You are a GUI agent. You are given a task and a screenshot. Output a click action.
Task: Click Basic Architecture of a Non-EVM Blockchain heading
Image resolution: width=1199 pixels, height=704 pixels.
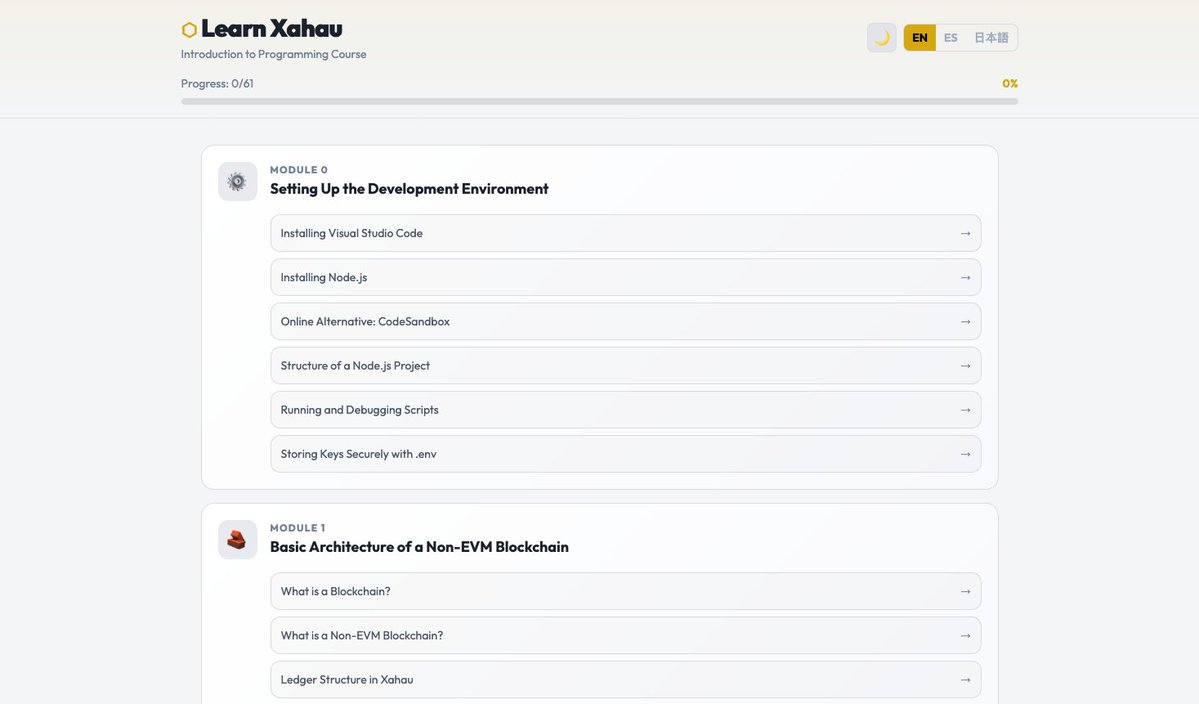click(419, 547)
